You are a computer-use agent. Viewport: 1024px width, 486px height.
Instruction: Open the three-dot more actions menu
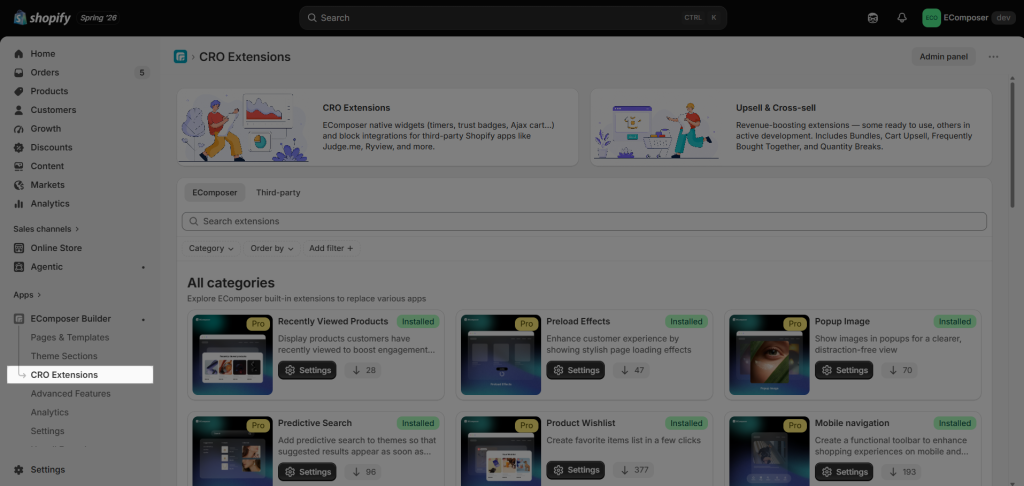click(x=993, y=57)
